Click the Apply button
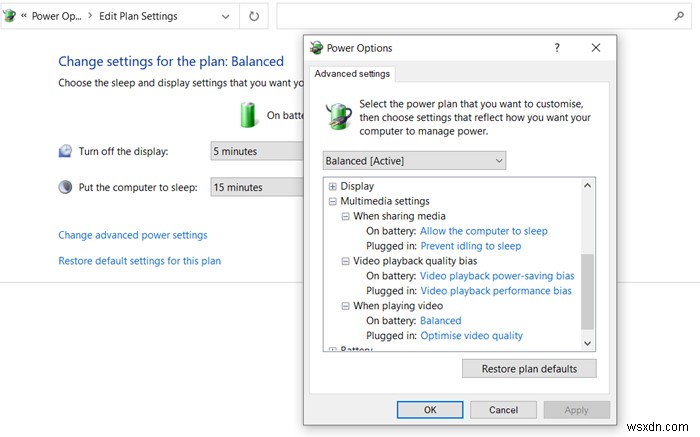The height and width of the screenshot is (437, 700). point(576,410)
